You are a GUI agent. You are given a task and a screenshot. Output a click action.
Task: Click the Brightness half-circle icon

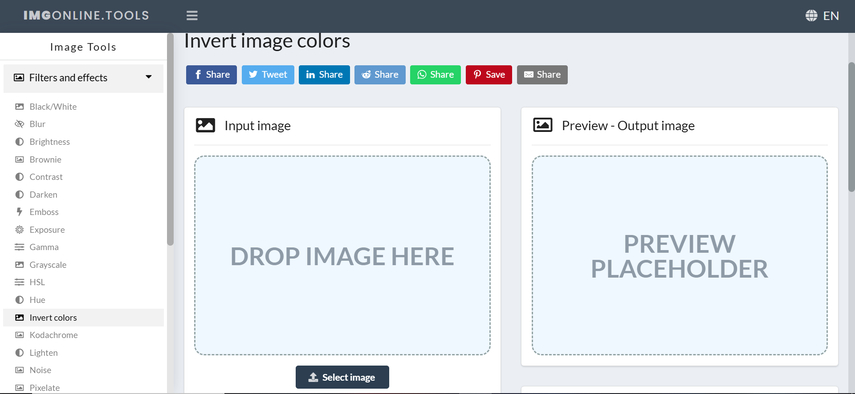click(19, 142)
